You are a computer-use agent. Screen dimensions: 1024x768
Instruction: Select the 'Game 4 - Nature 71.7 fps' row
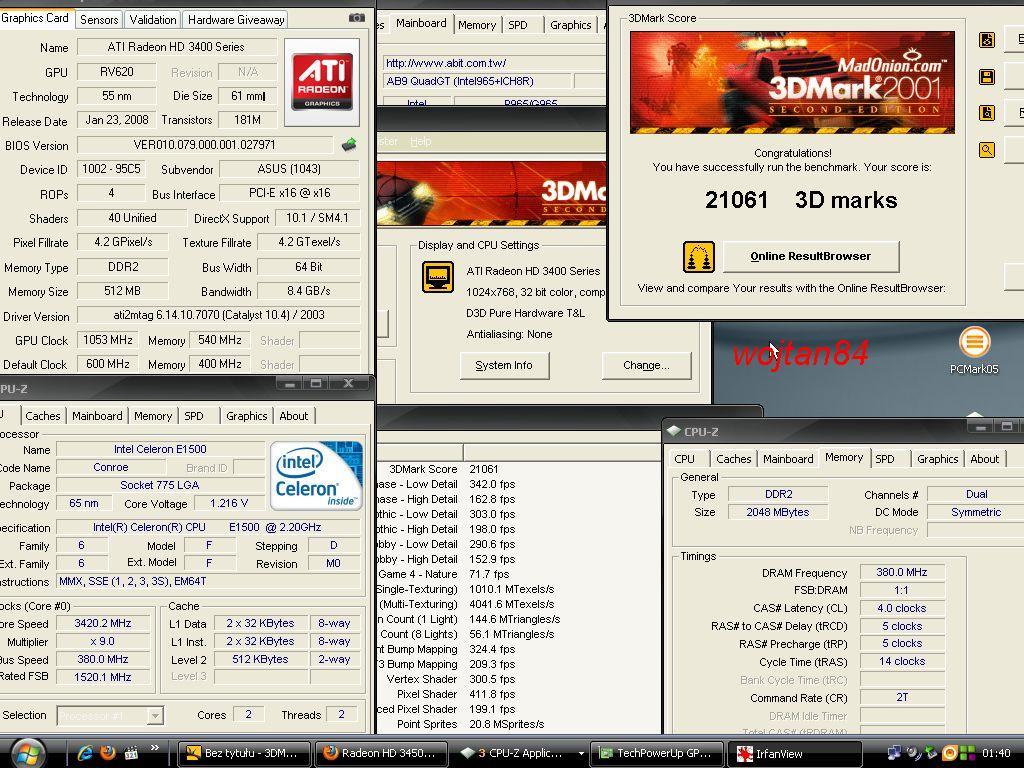pyautogui.click(x=519, y=575)
